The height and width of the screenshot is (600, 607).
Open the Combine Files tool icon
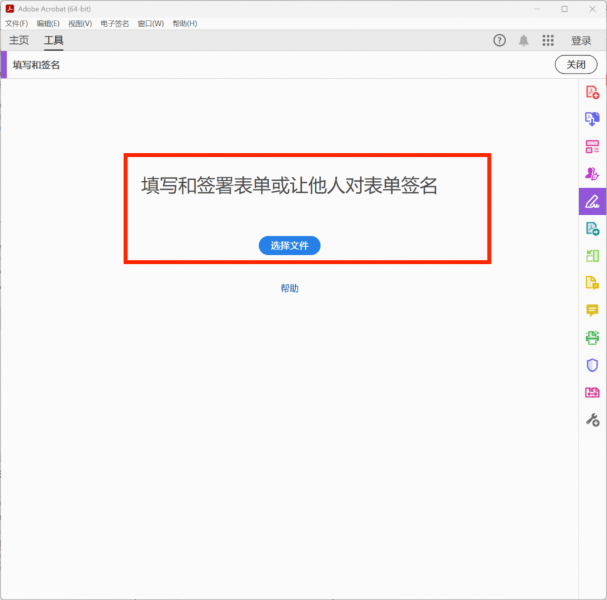[592, 119]
